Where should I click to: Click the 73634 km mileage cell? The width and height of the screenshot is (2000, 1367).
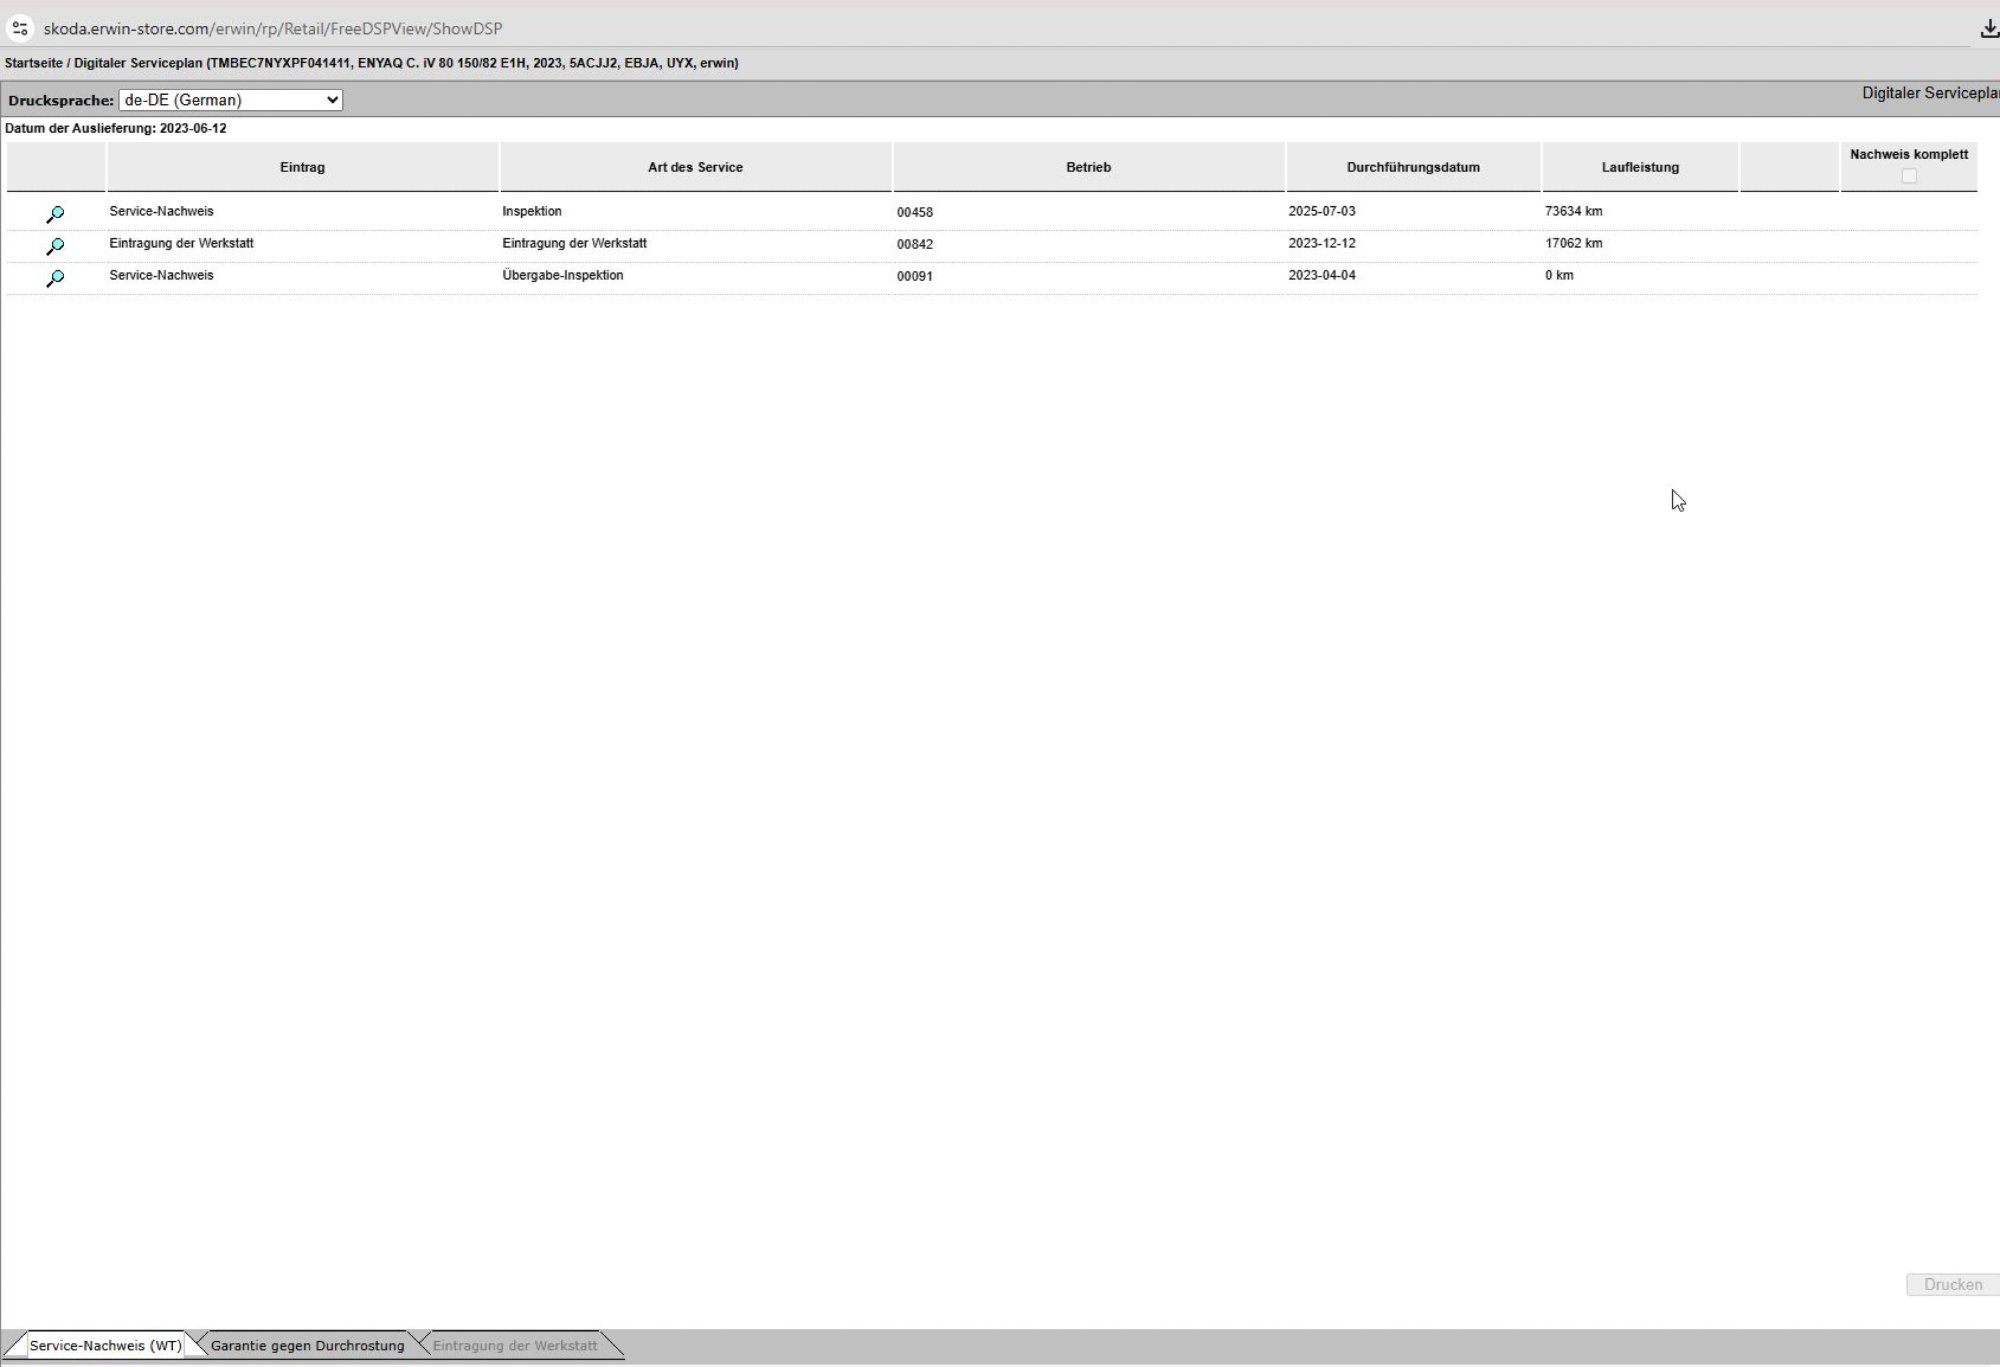(x=1573, y=211)
